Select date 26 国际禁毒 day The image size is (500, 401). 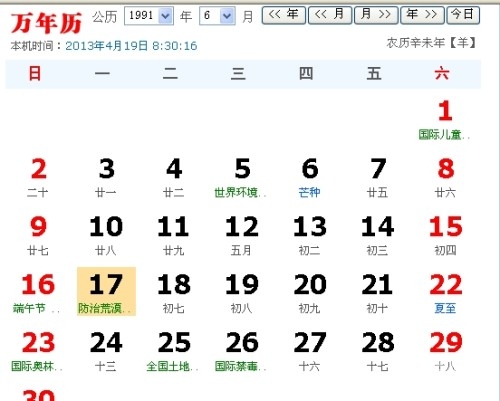tap(241, 352)
